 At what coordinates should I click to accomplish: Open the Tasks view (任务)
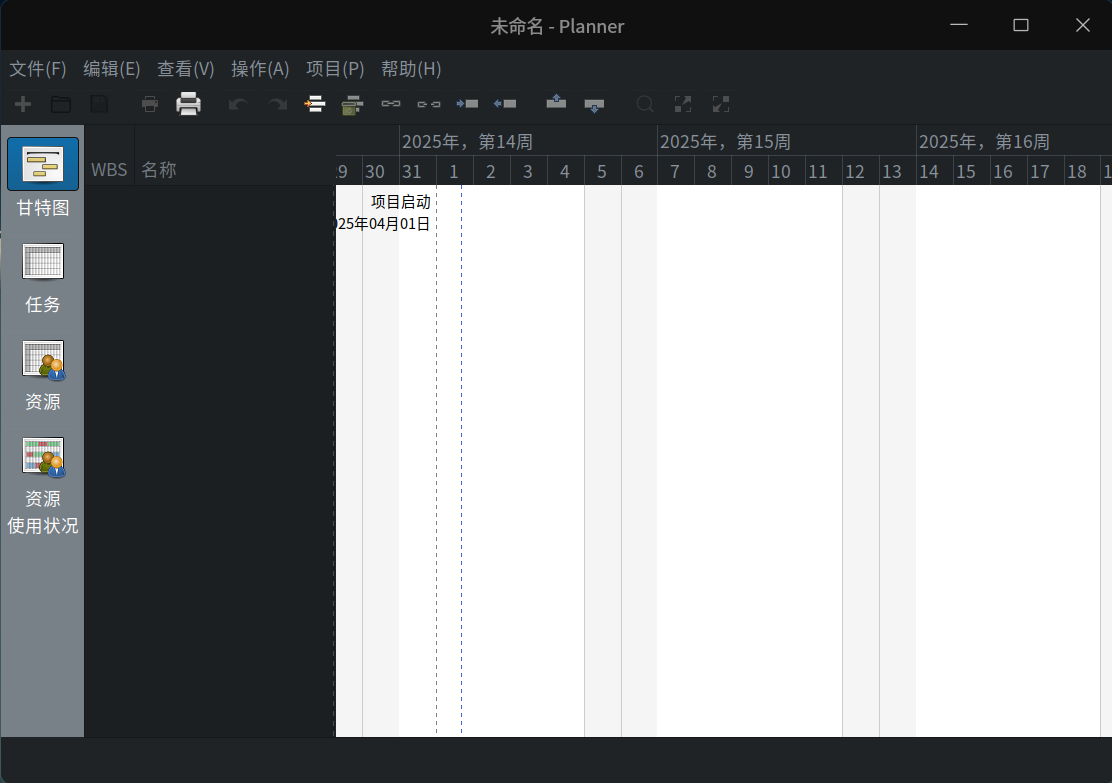(x=43, y=278)
